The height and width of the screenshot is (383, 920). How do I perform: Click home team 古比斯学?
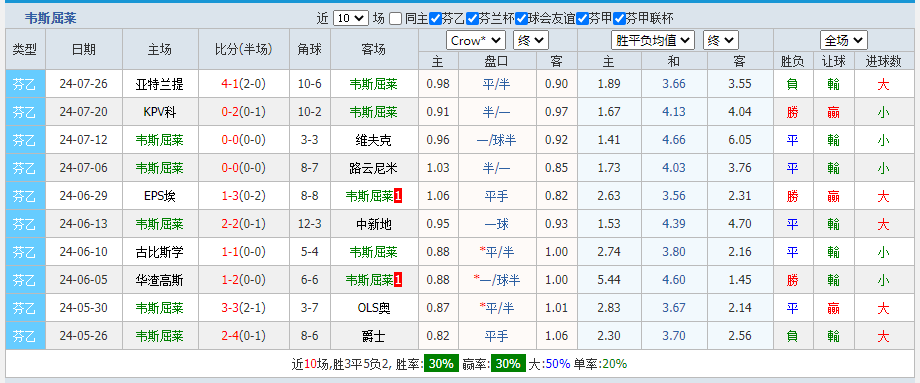[160, 252]
